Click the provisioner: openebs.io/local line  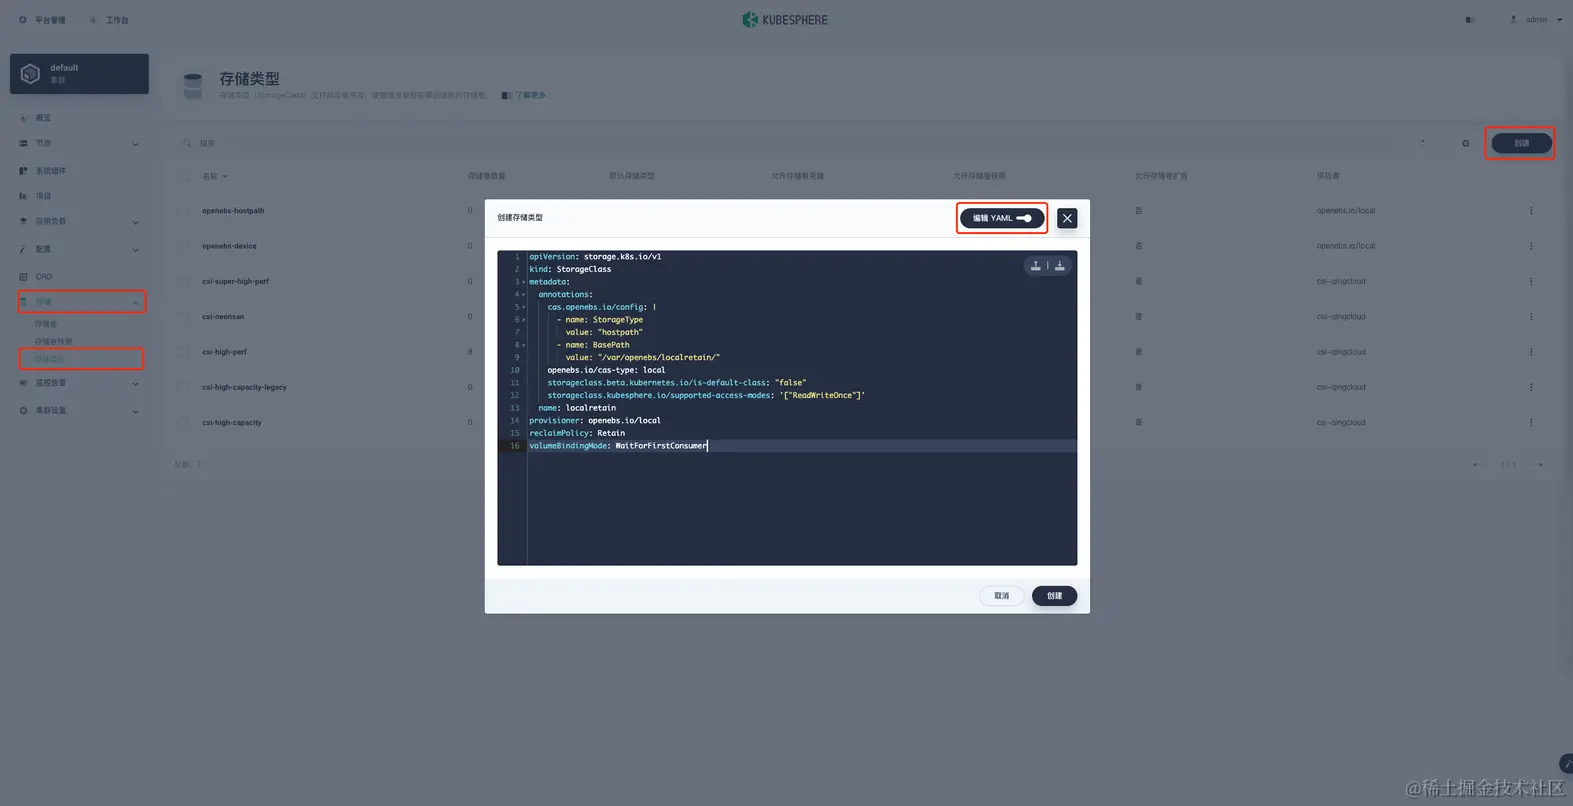pos(595,421)
